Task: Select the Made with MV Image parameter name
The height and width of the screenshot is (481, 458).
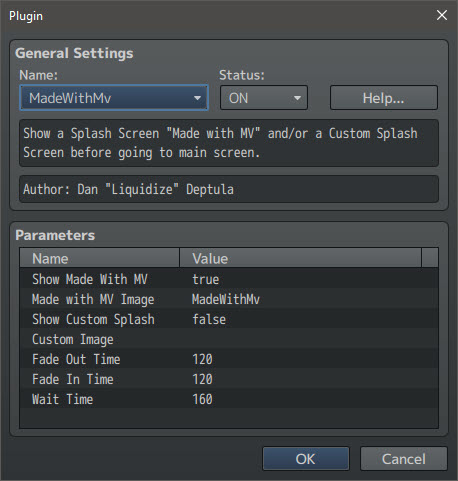Action: tap(93, 299)
